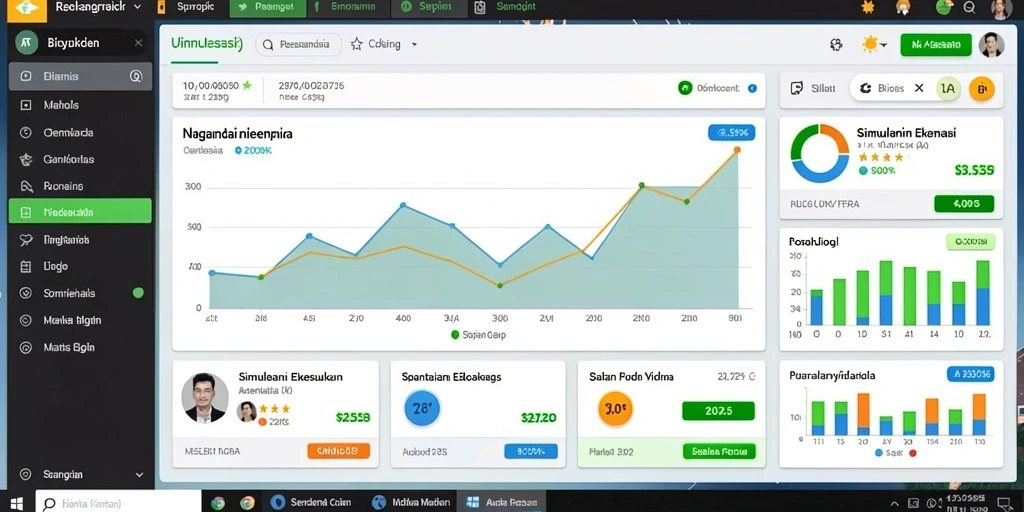
Task: Click the gear settings icon in header
Action: [x=836, y=44]
